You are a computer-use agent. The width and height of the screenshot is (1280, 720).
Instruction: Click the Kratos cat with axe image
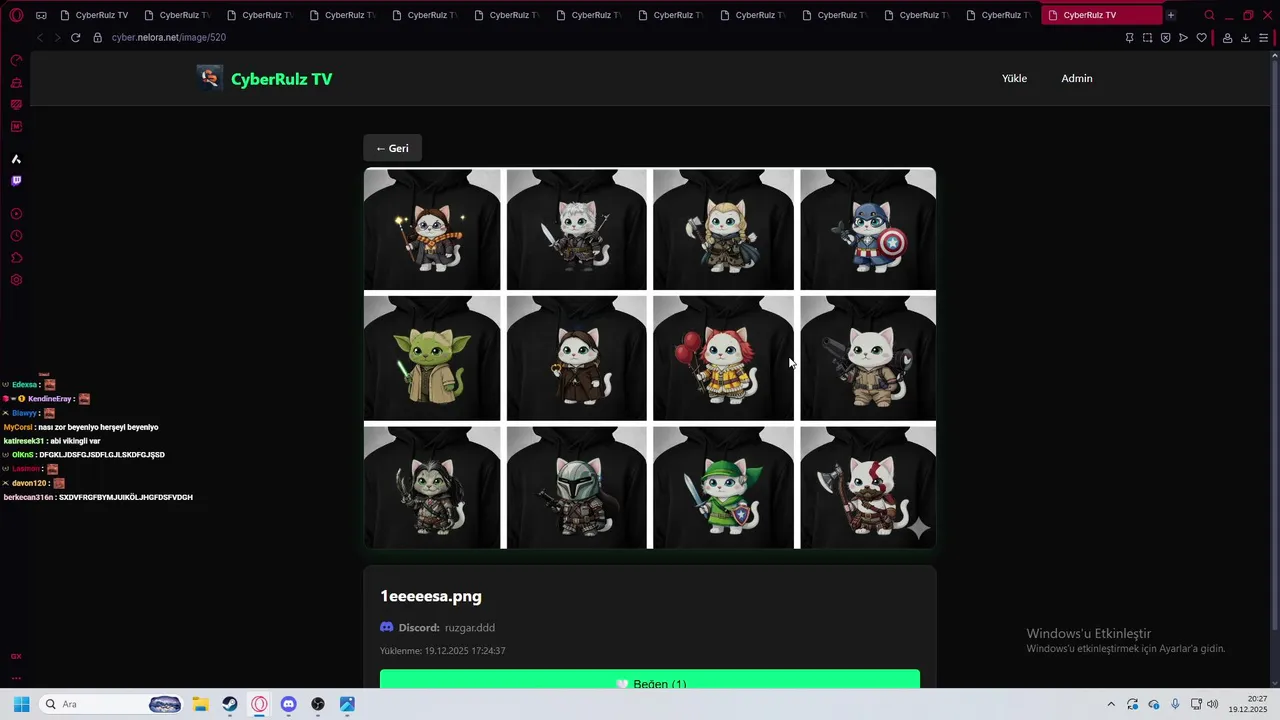coord(868,488)
